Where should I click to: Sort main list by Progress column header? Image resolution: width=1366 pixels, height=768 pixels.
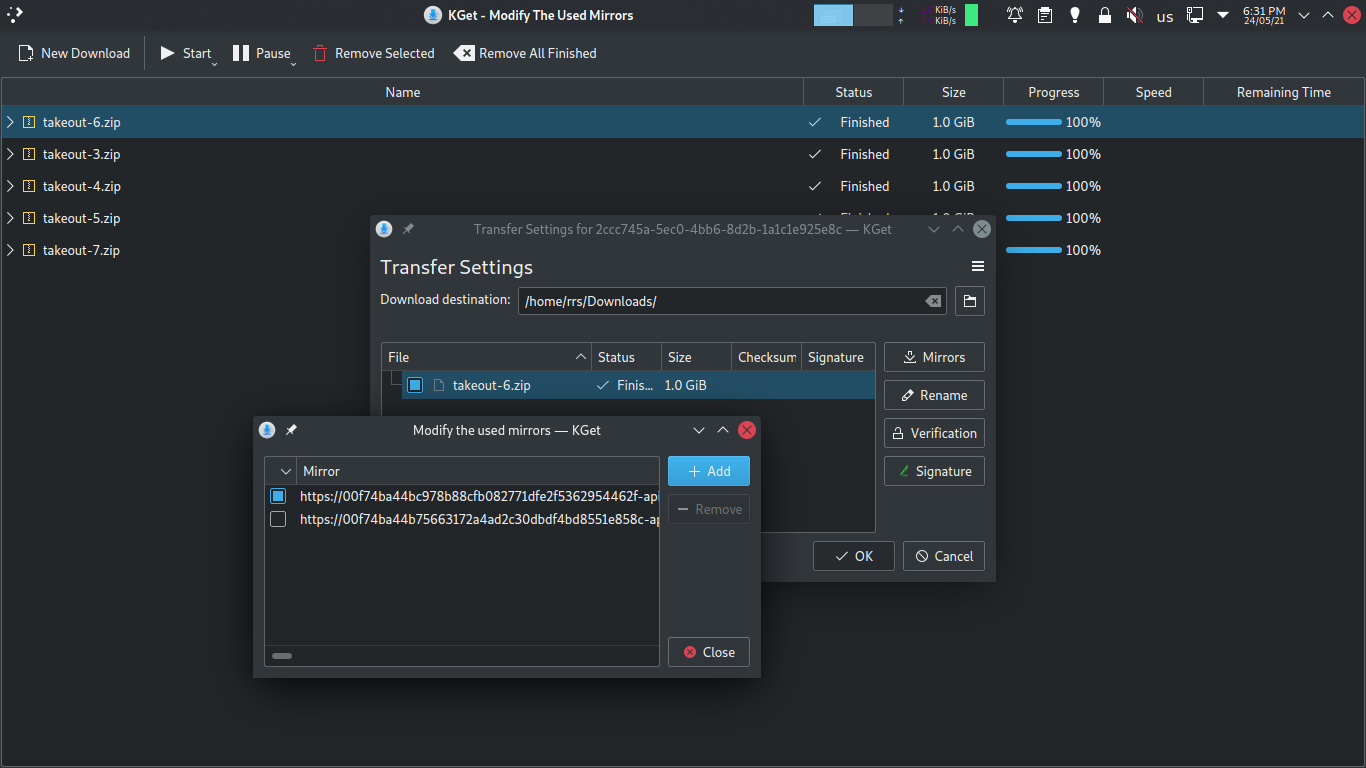[x=1053, y=92]
